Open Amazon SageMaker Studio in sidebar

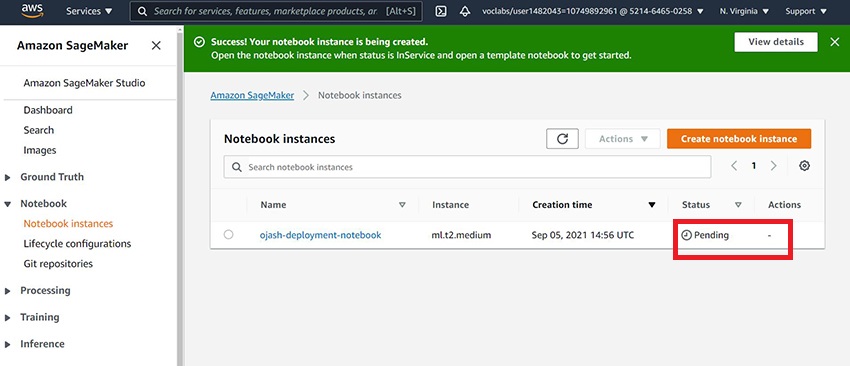[x=84, y=84]
